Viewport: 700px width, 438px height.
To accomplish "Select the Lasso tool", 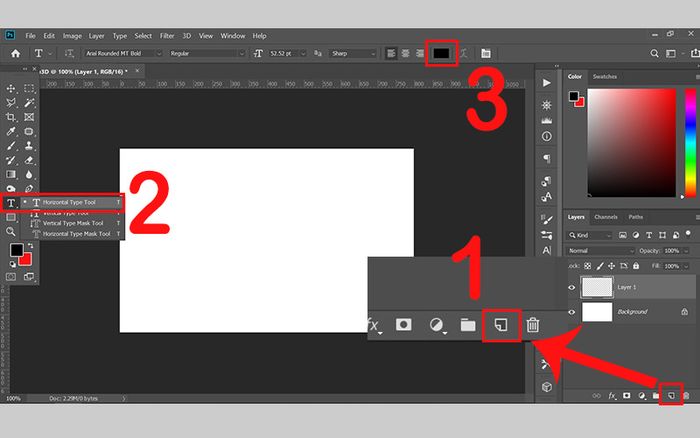I will pyautogui.click(x=11, y=103).
